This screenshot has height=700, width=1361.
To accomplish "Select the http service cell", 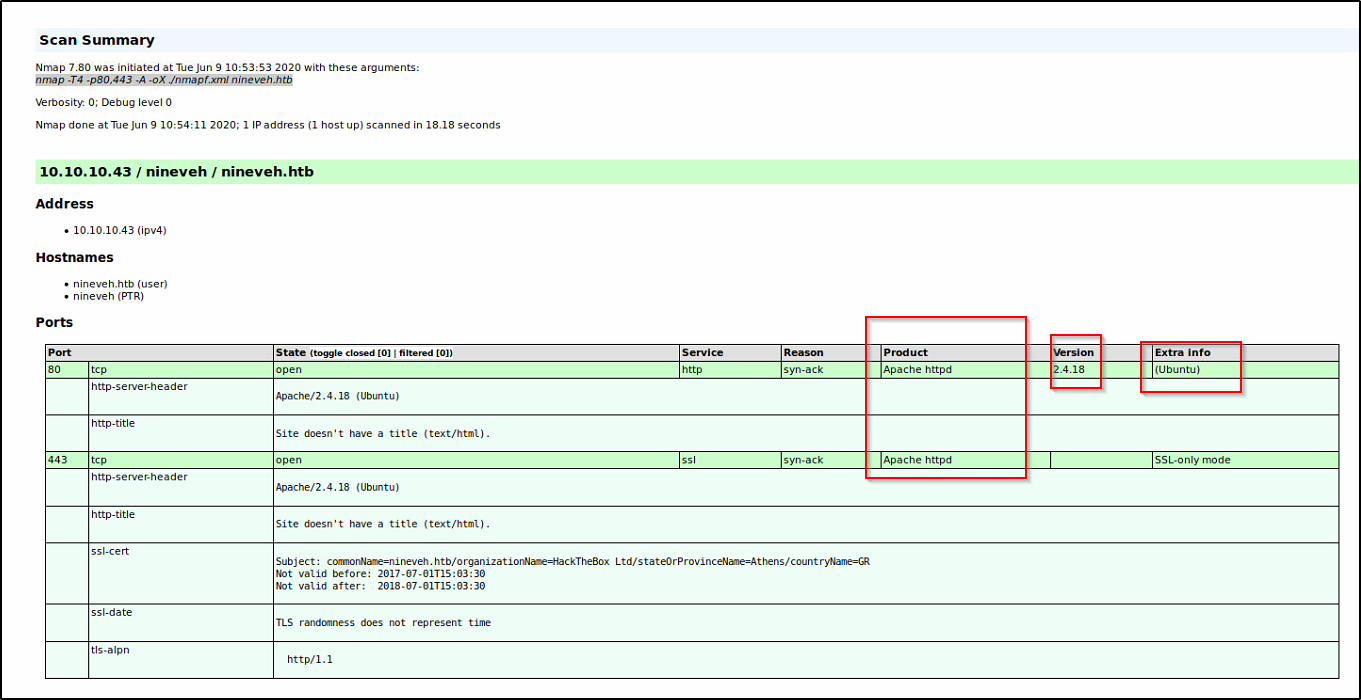I will point(730,369).
